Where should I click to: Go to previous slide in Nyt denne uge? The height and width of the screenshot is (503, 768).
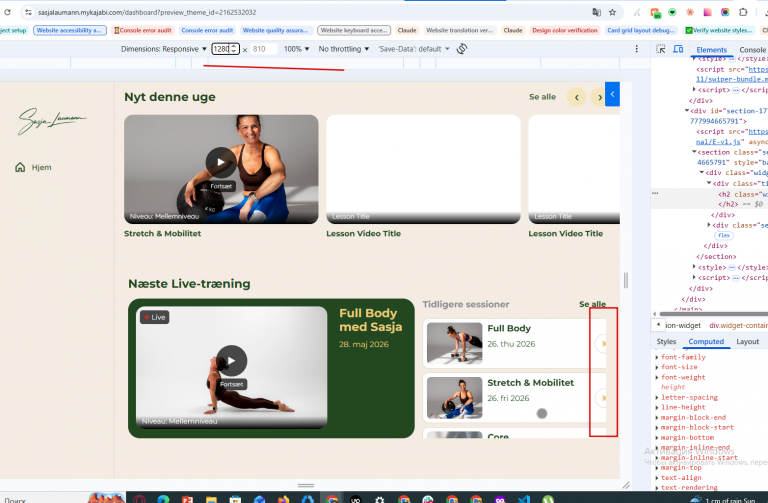(576, 97)
